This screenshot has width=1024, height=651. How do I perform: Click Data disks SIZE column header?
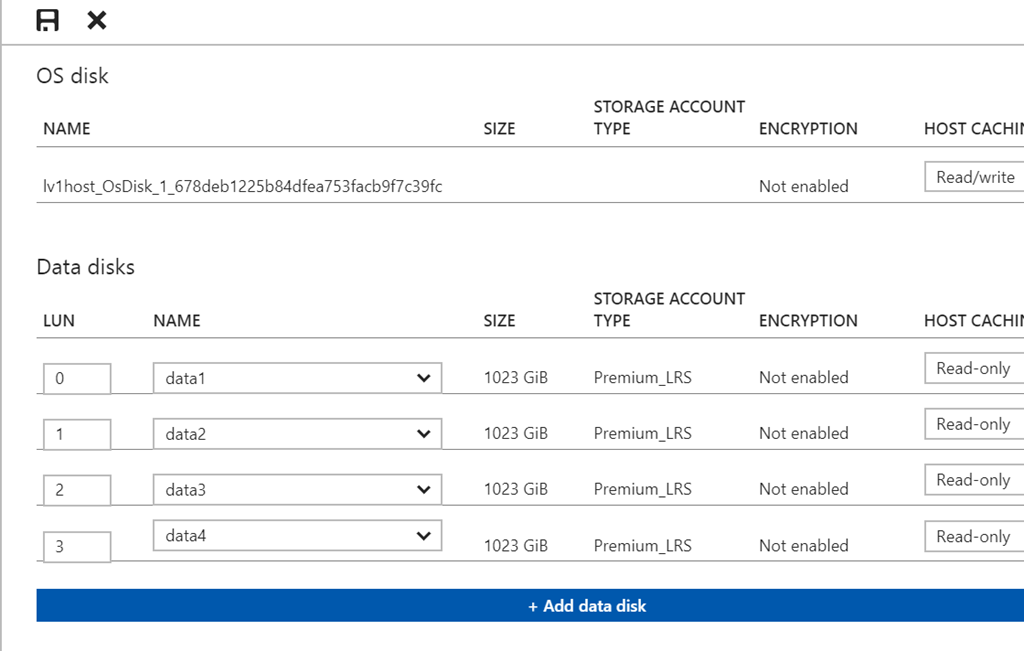[499, 321]
